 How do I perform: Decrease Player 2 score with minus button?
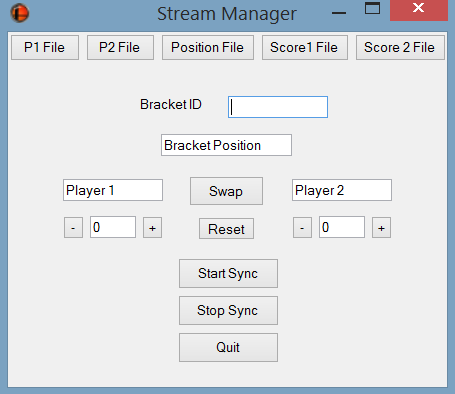pyautogui.click(x=302, y=228)
